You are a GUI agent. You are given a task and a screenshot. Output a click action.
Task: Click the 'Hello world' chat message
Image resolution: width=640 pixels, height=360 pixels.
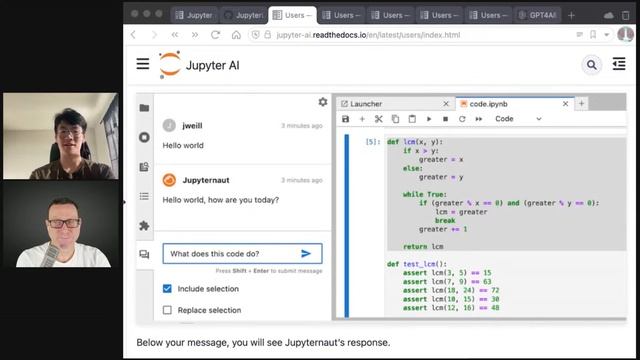[x=183, y=145]
